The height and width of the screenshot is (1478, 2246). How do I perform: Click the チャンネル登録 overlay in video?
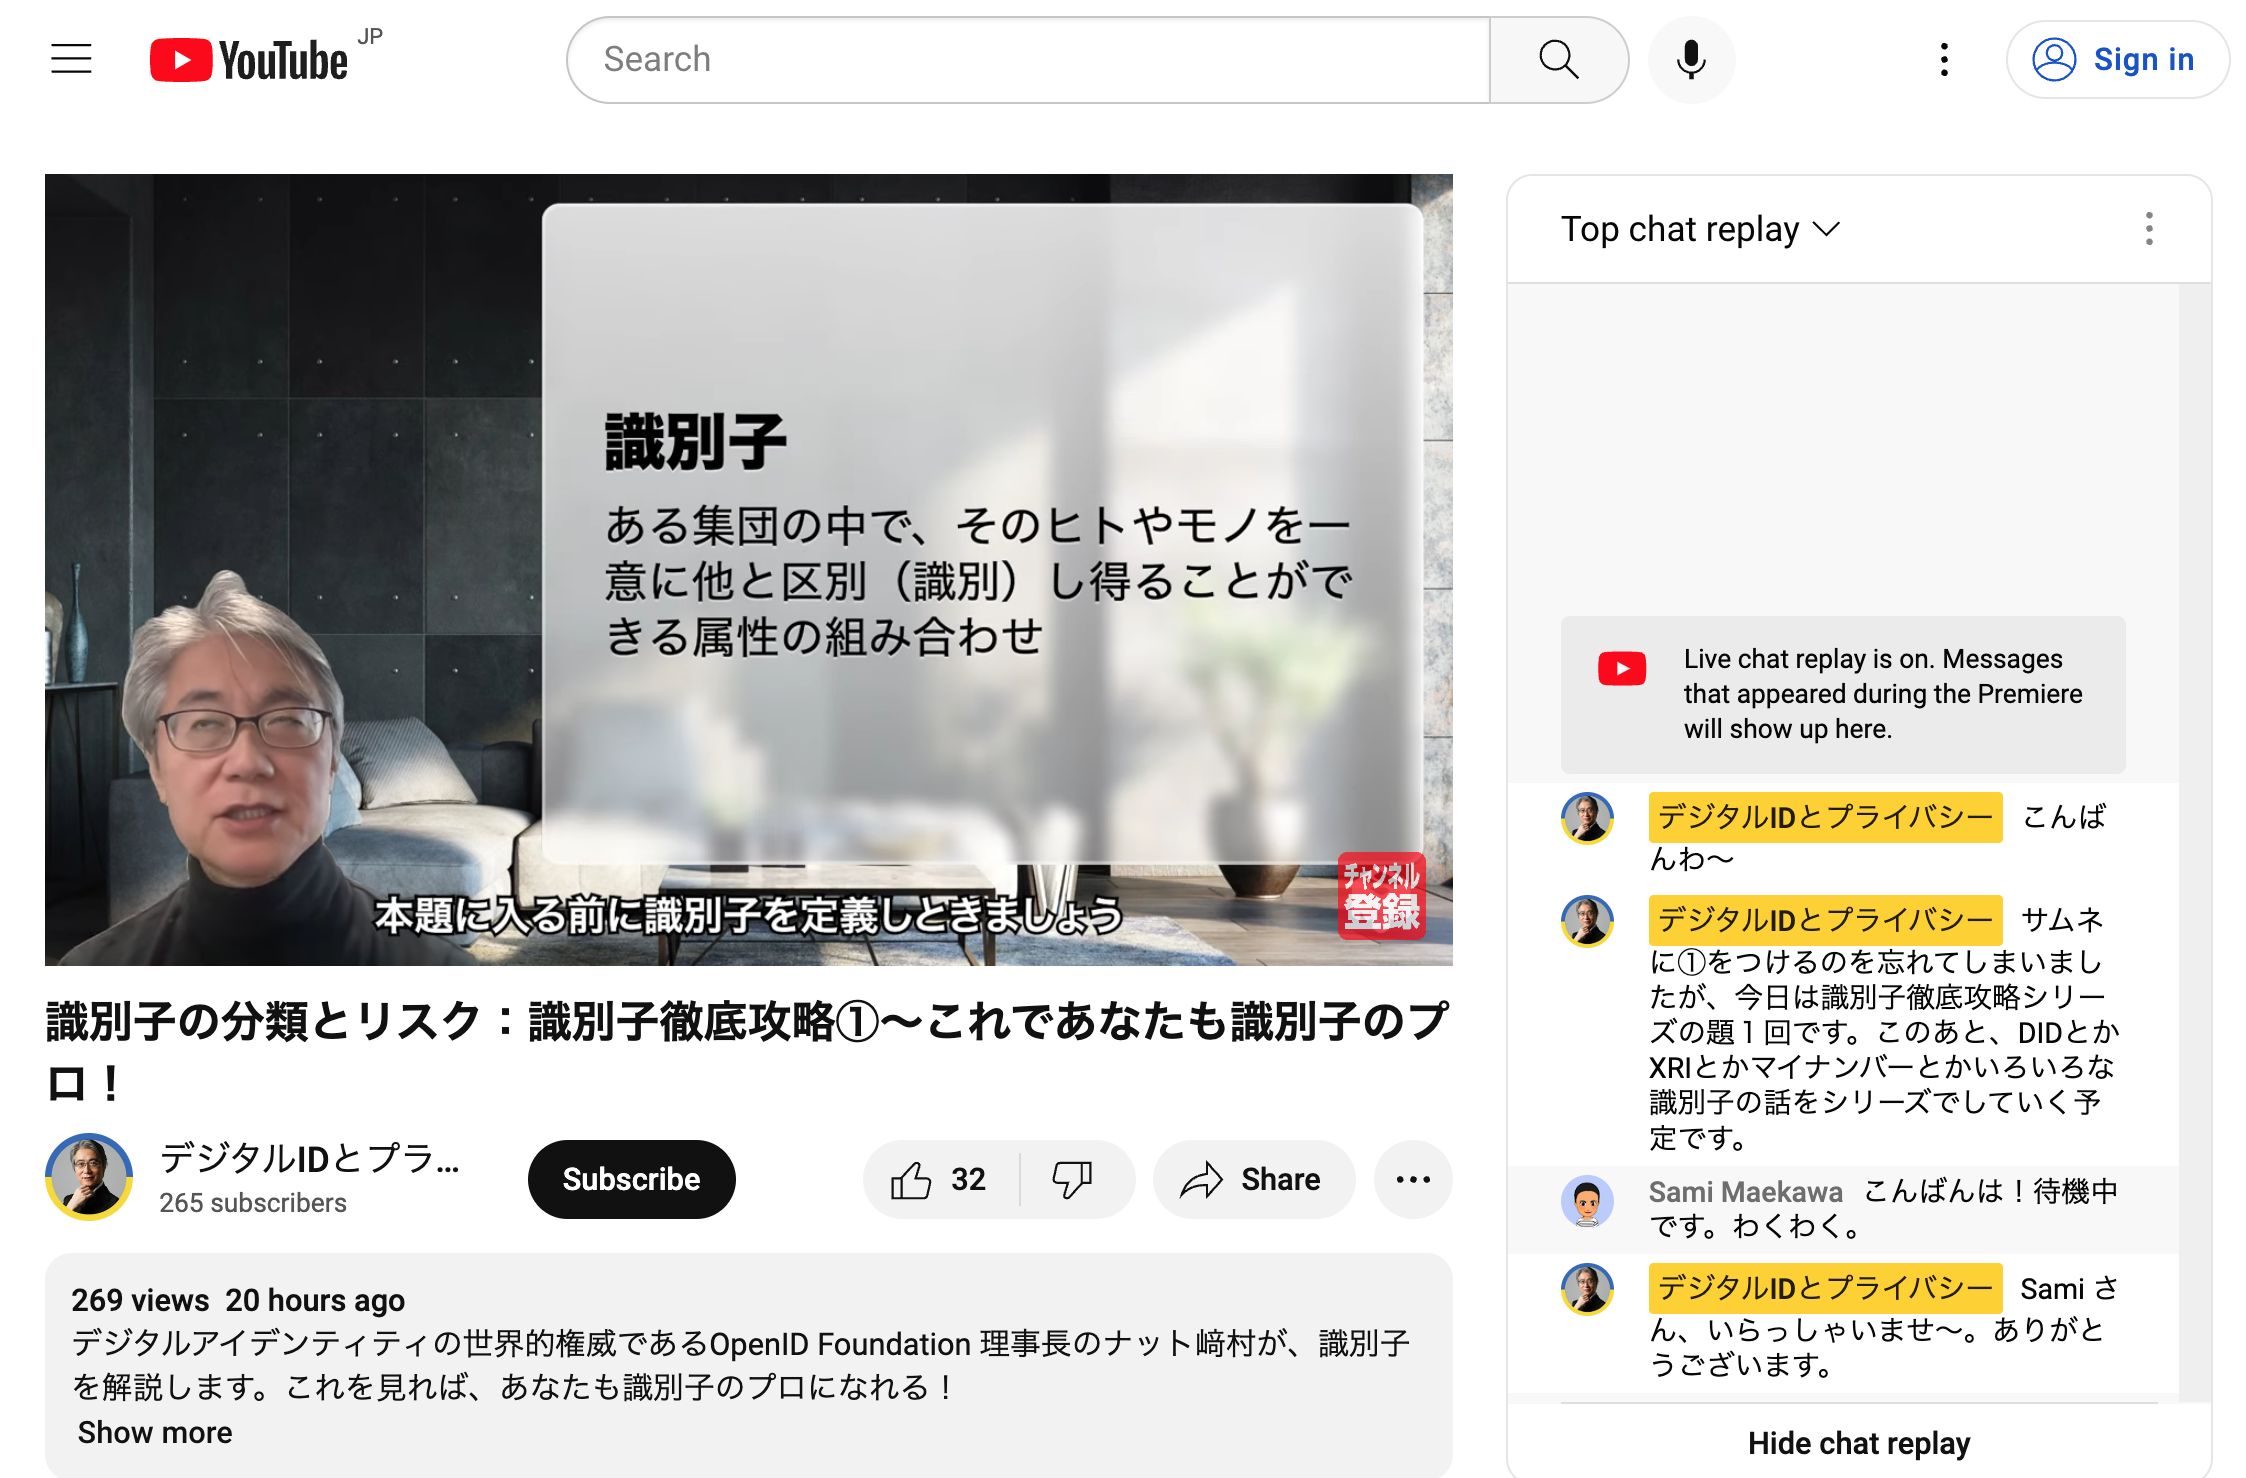(1381, 895)
